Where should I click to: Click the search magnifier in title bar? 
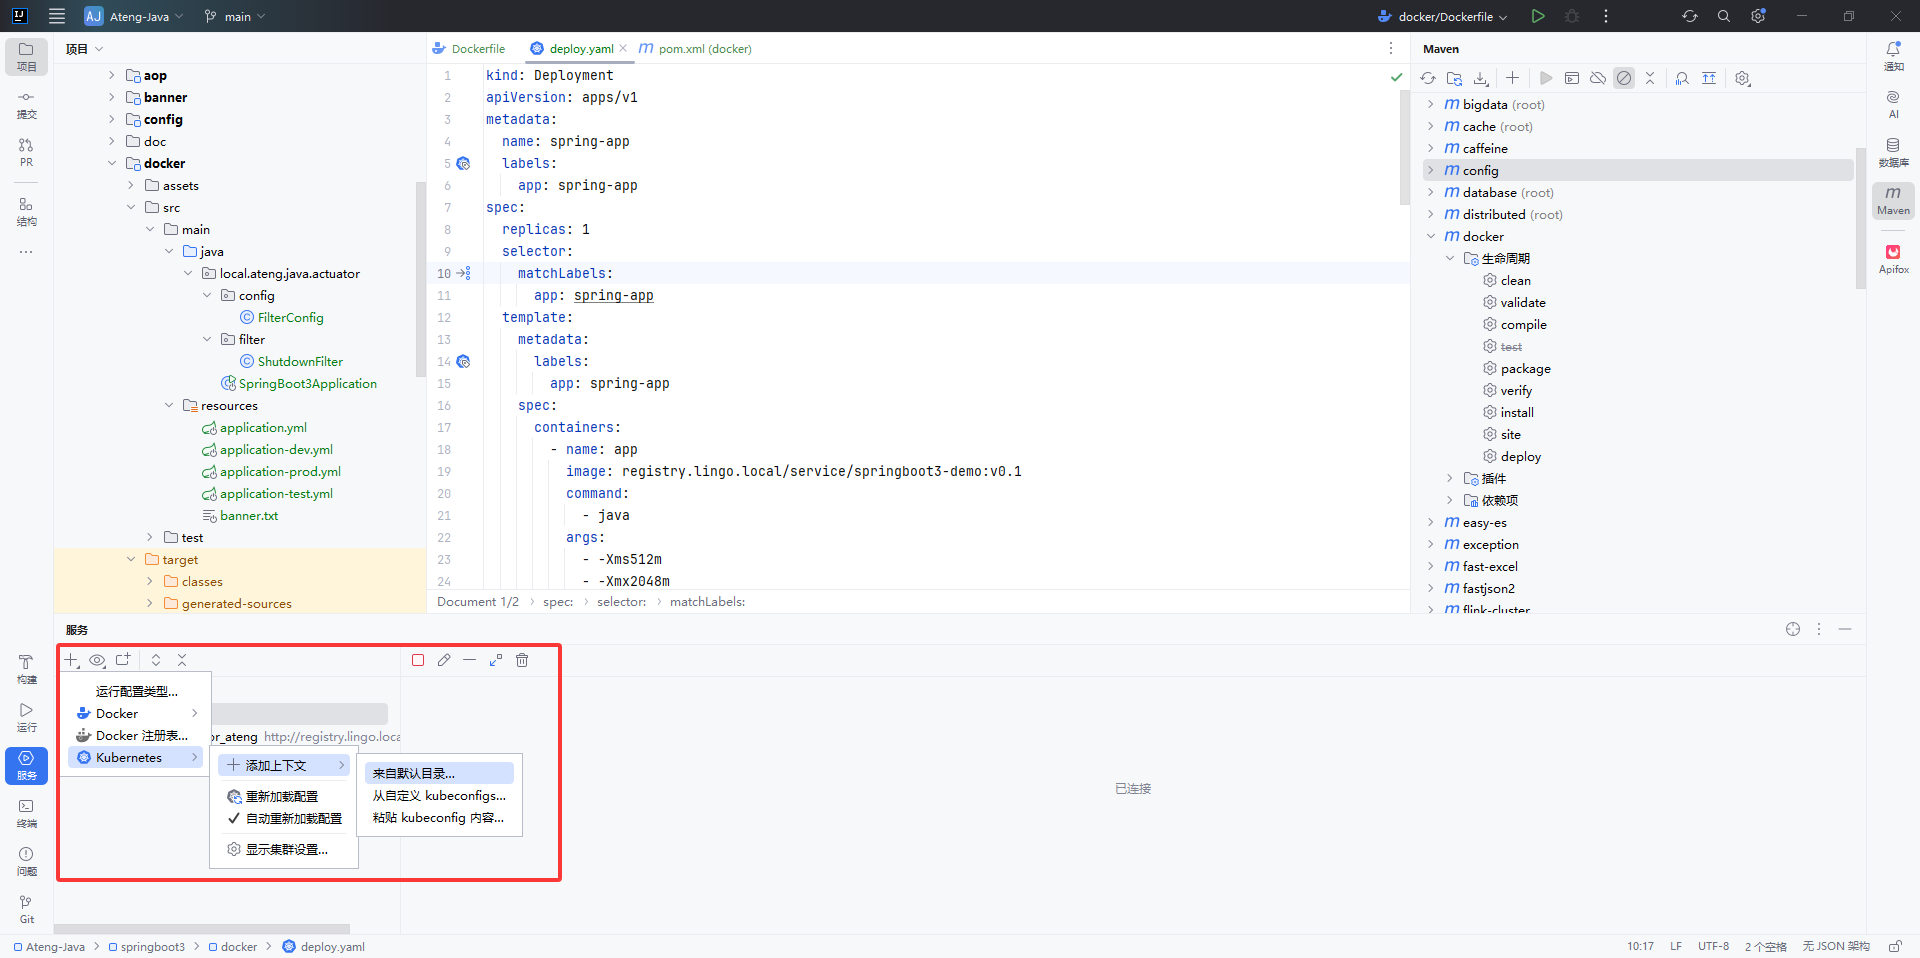1724,16
